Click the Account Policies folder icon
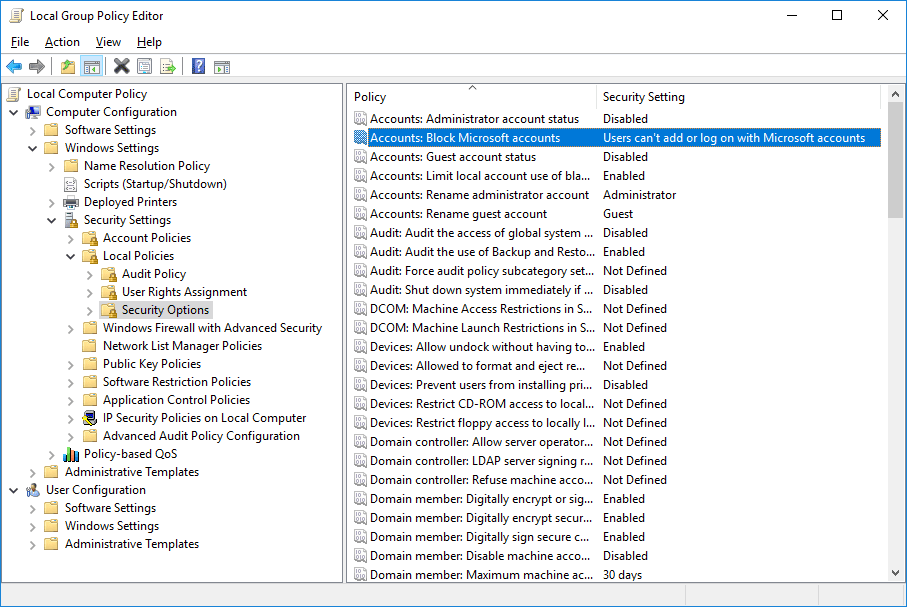The width and height of the screenshot is (907, 607). tap(90, 238)
